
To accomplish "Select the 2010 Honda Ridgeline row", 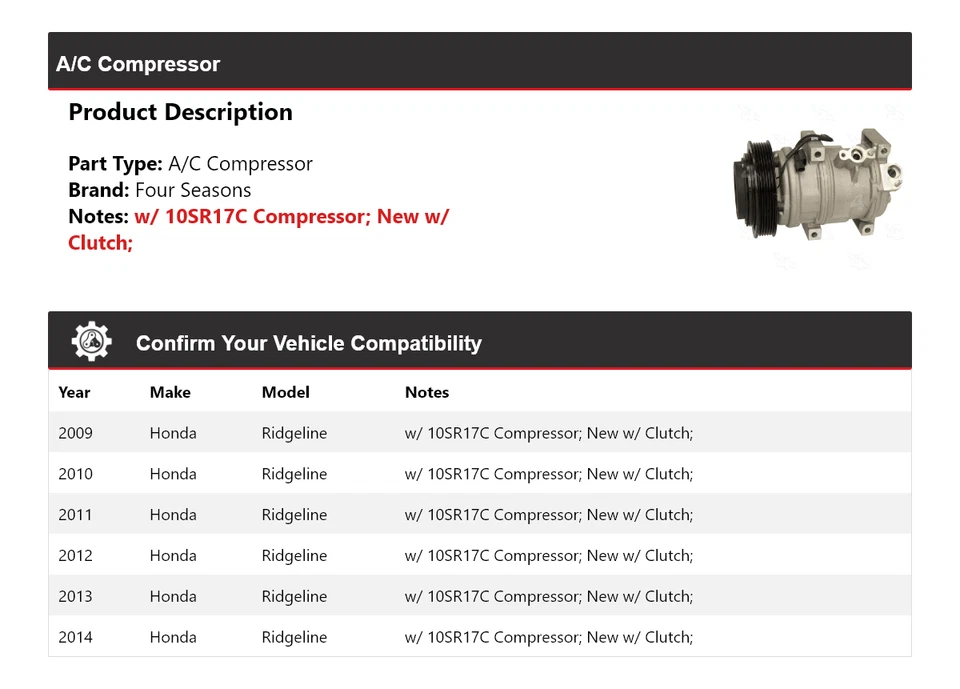I will pos(480,473).
